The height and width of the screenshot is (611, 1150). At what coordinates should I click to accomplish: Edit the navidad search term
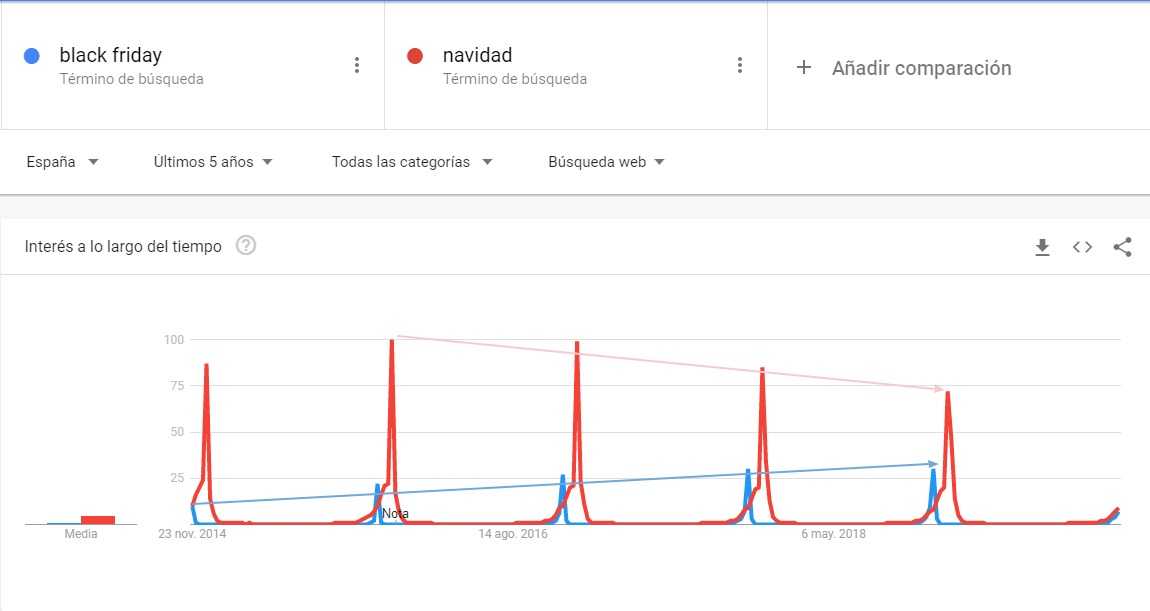click(477, 55)
